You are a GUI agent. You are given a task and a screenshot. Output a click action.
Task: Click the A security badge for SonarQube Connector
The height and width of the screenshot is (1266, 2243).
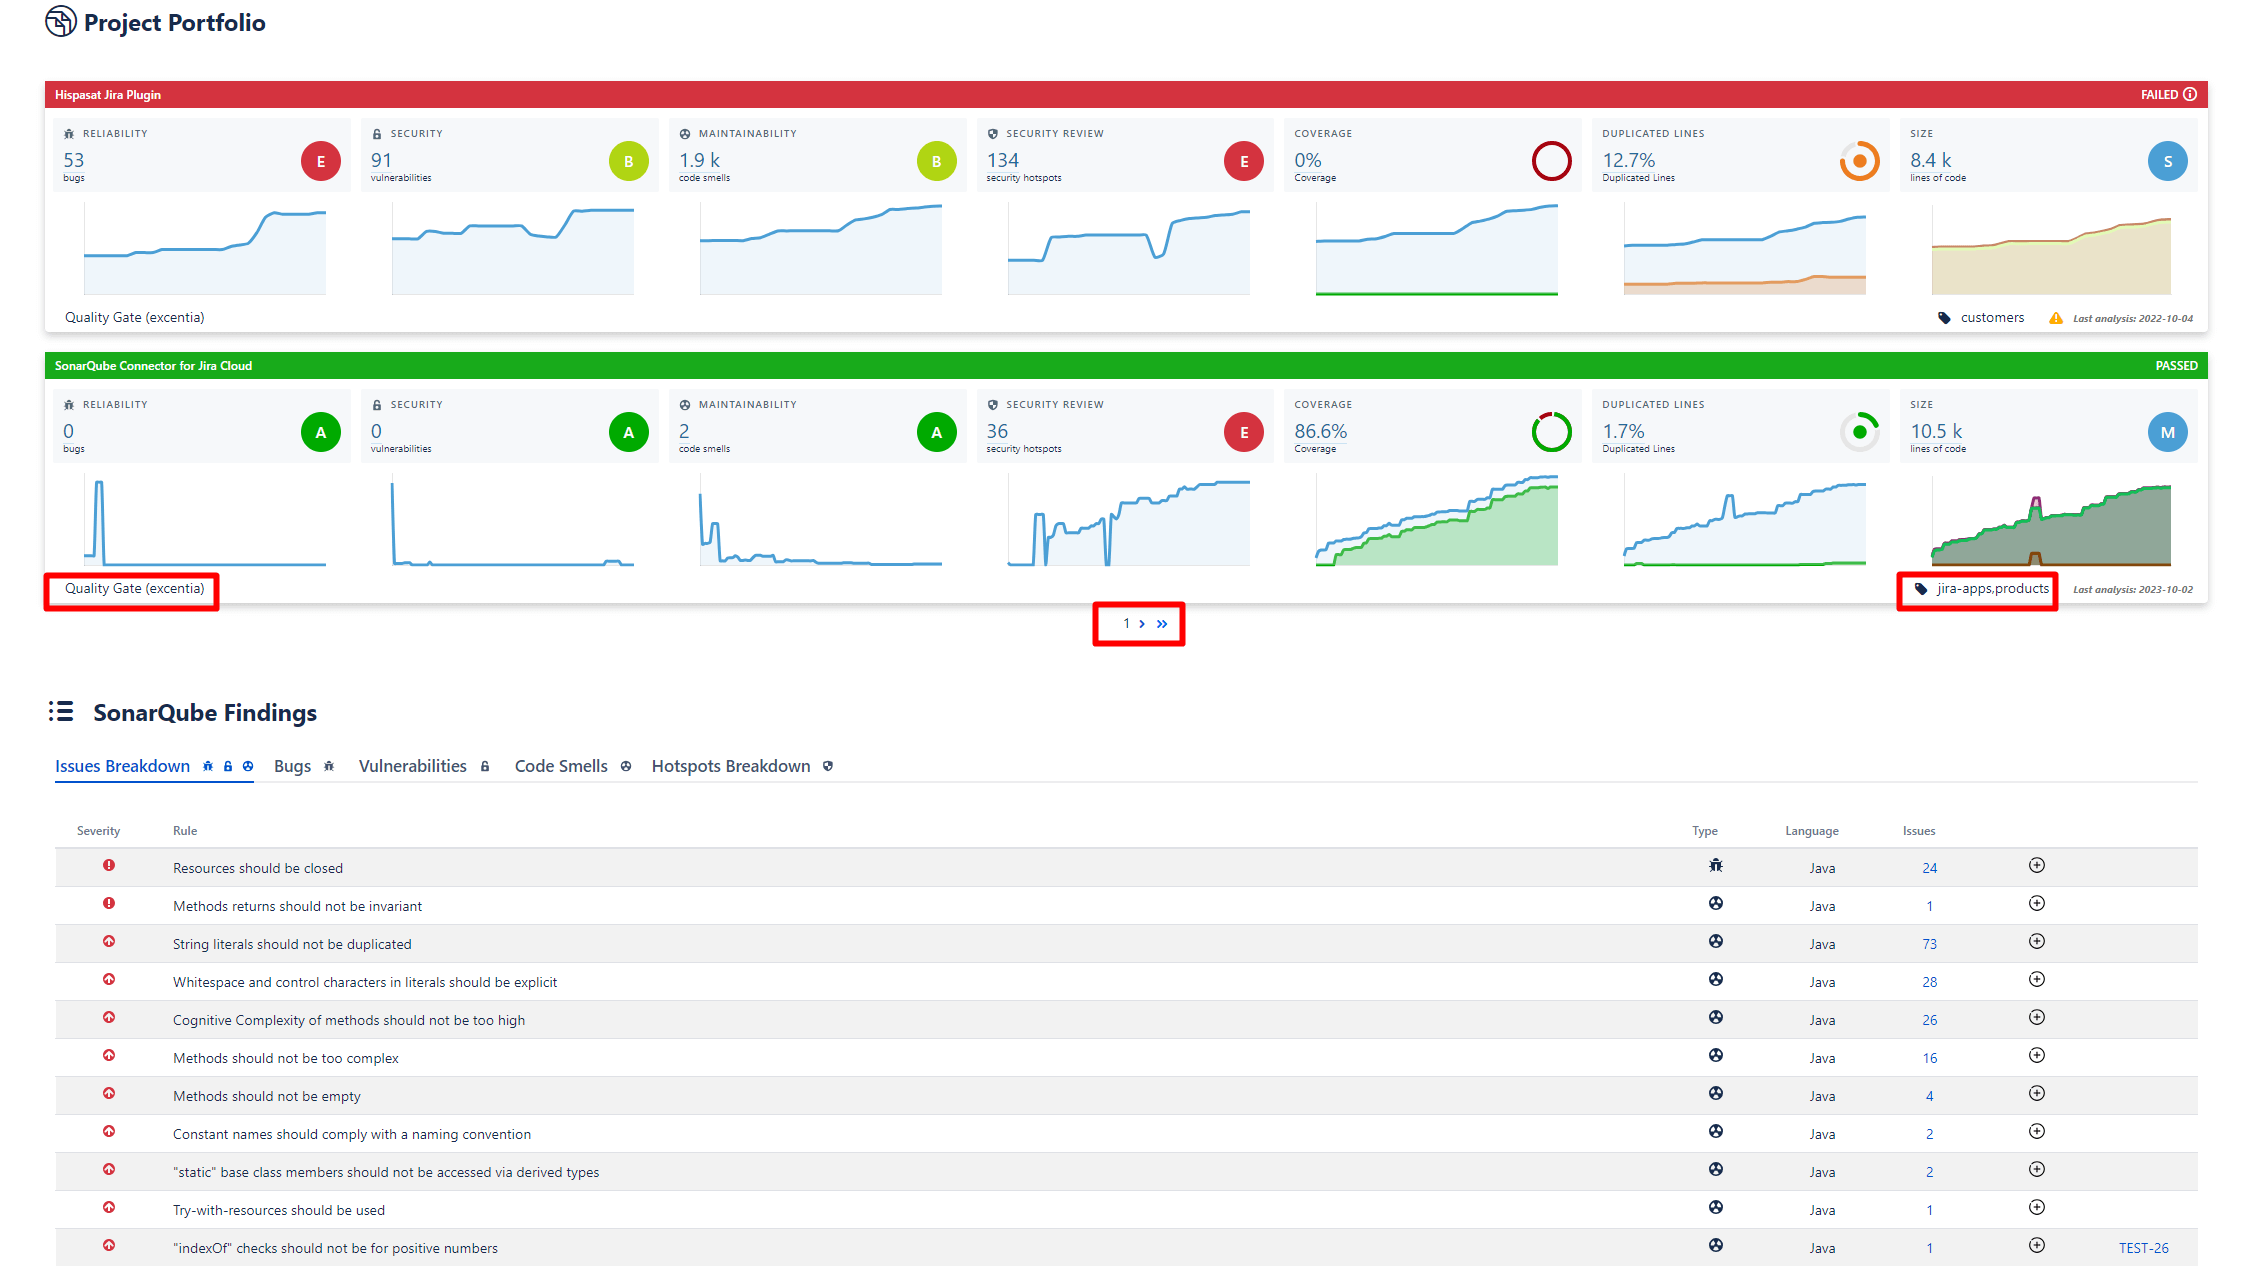click(x=629, y=432)
